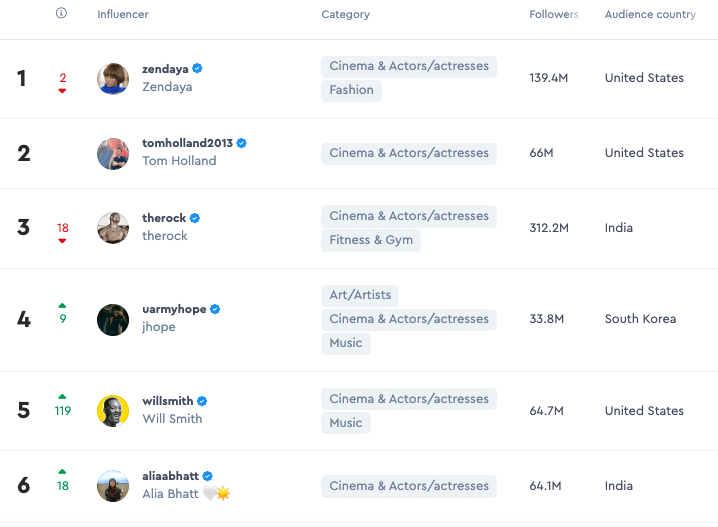Click the Category column header

(x=345, y=15)
